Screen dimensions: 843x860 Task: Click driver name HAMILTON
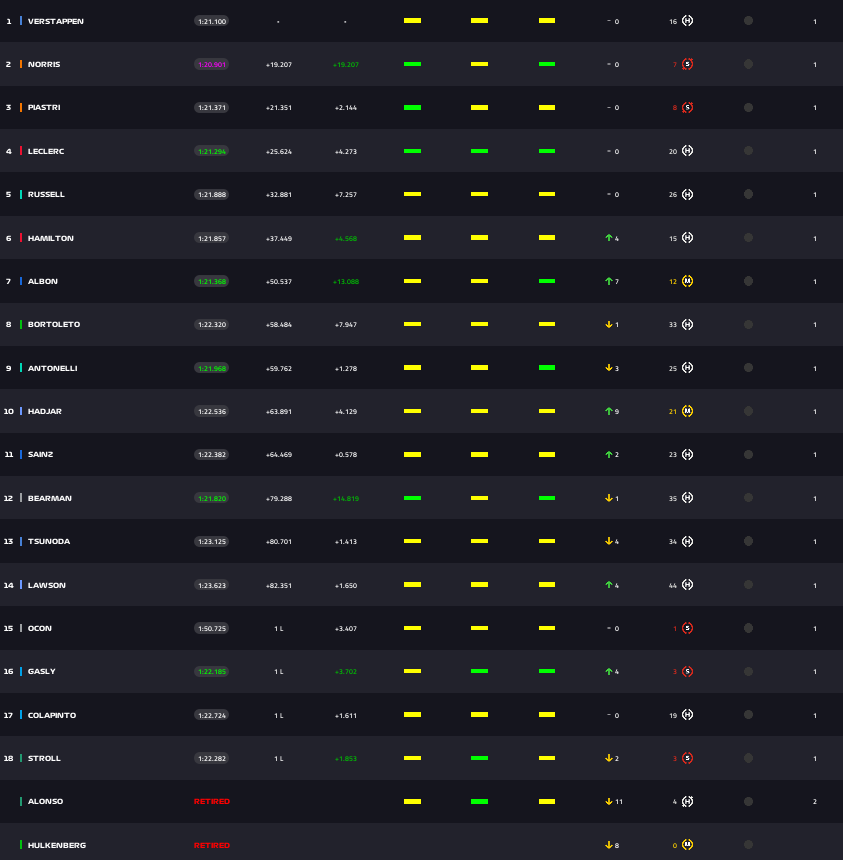(x=50, y=238)
